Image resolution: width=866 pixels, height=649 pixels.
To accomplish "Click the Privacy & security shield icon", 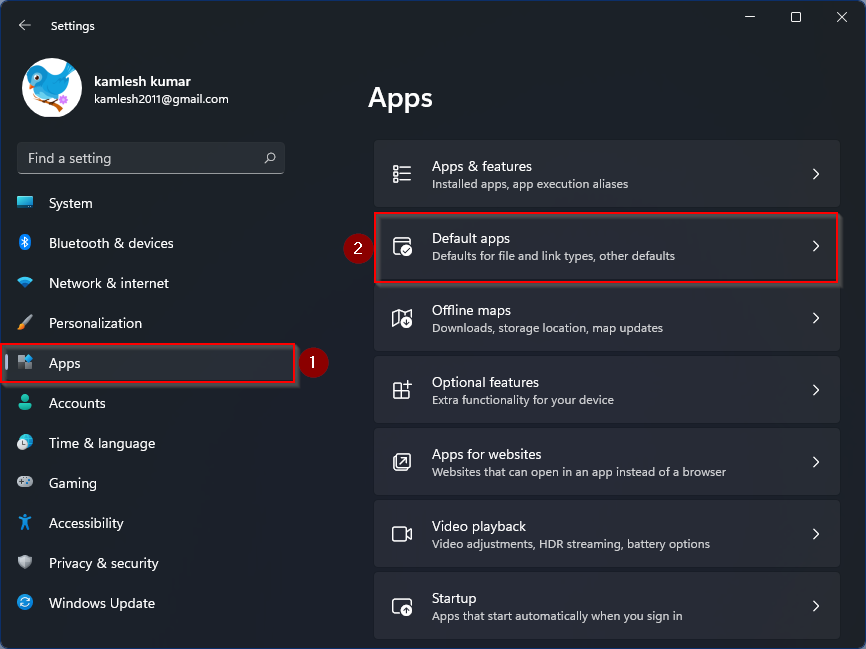I will (25, 563).
